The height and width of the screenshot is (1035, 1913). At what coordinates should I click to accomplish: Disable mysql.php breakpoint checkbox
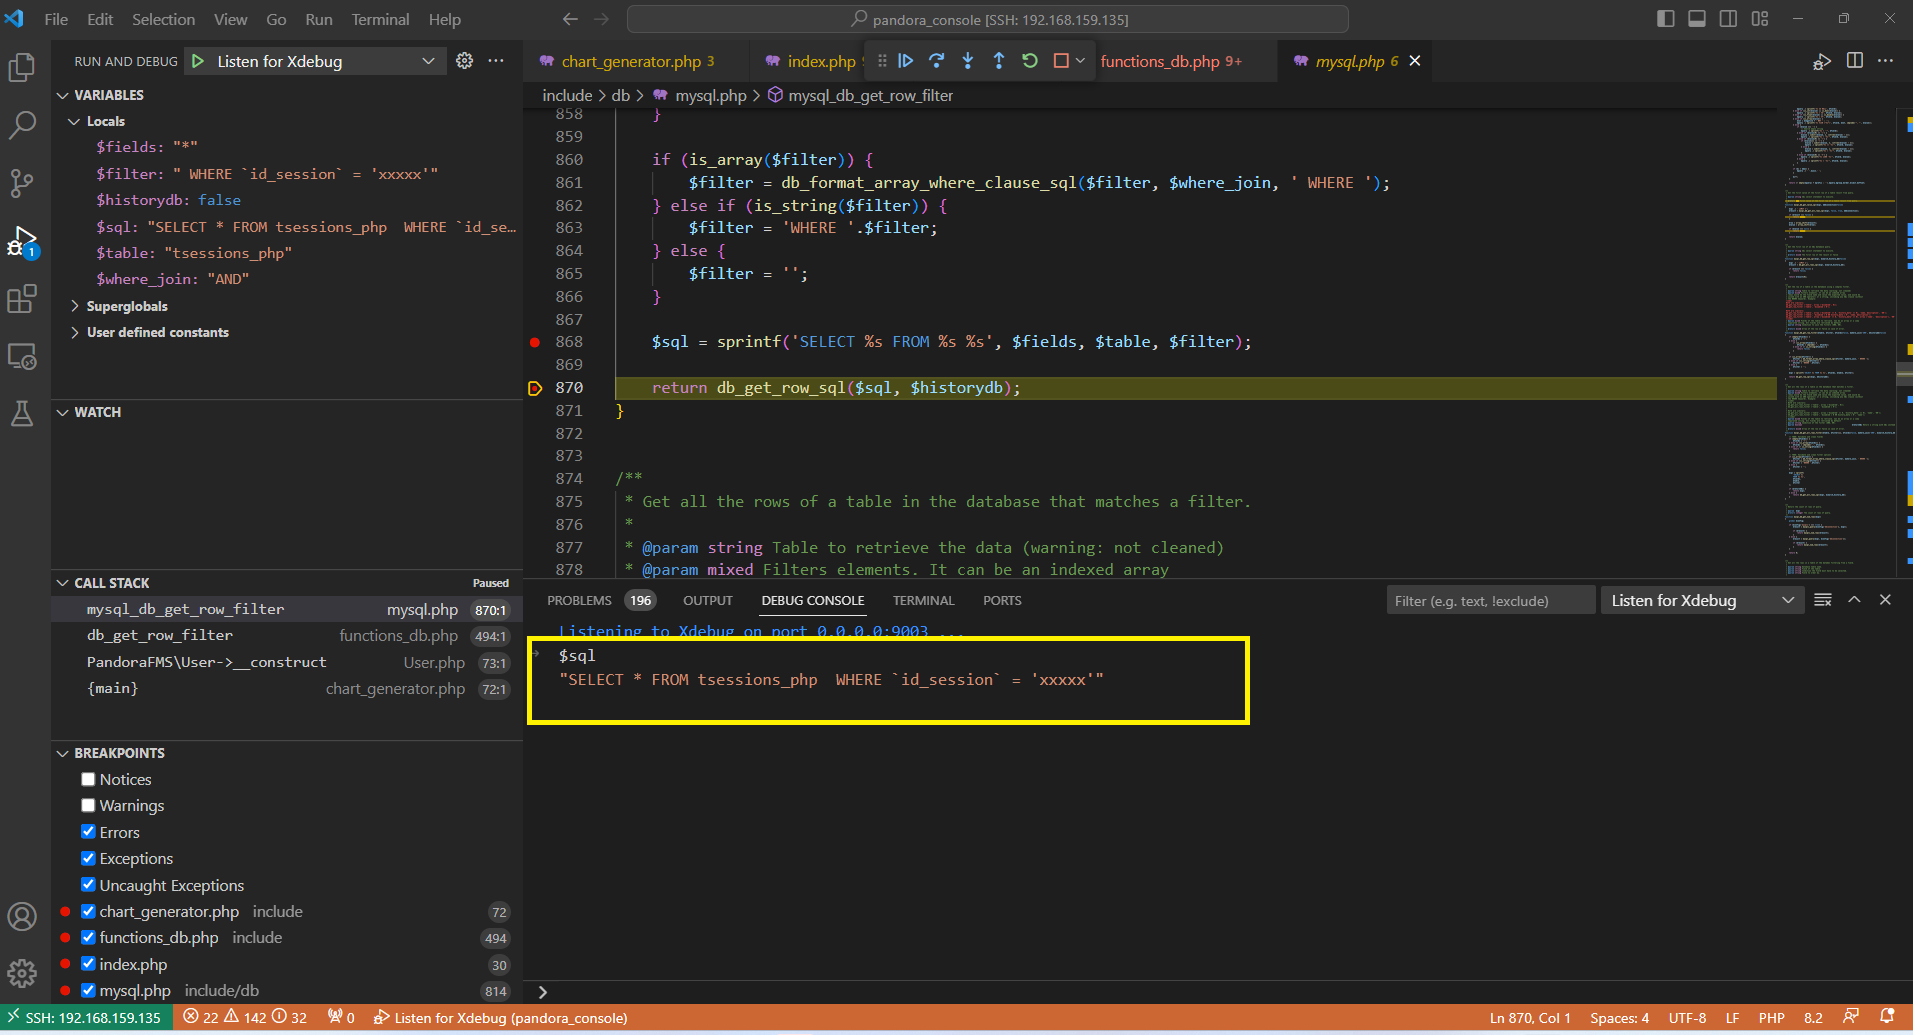click(88, 990)
